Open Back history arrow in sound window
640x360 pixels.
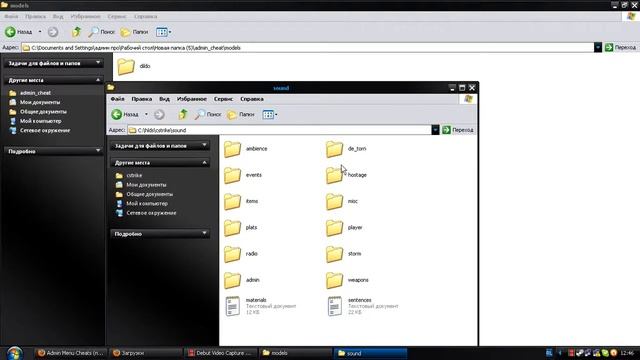pyautogui.click(x=146, y=115)
